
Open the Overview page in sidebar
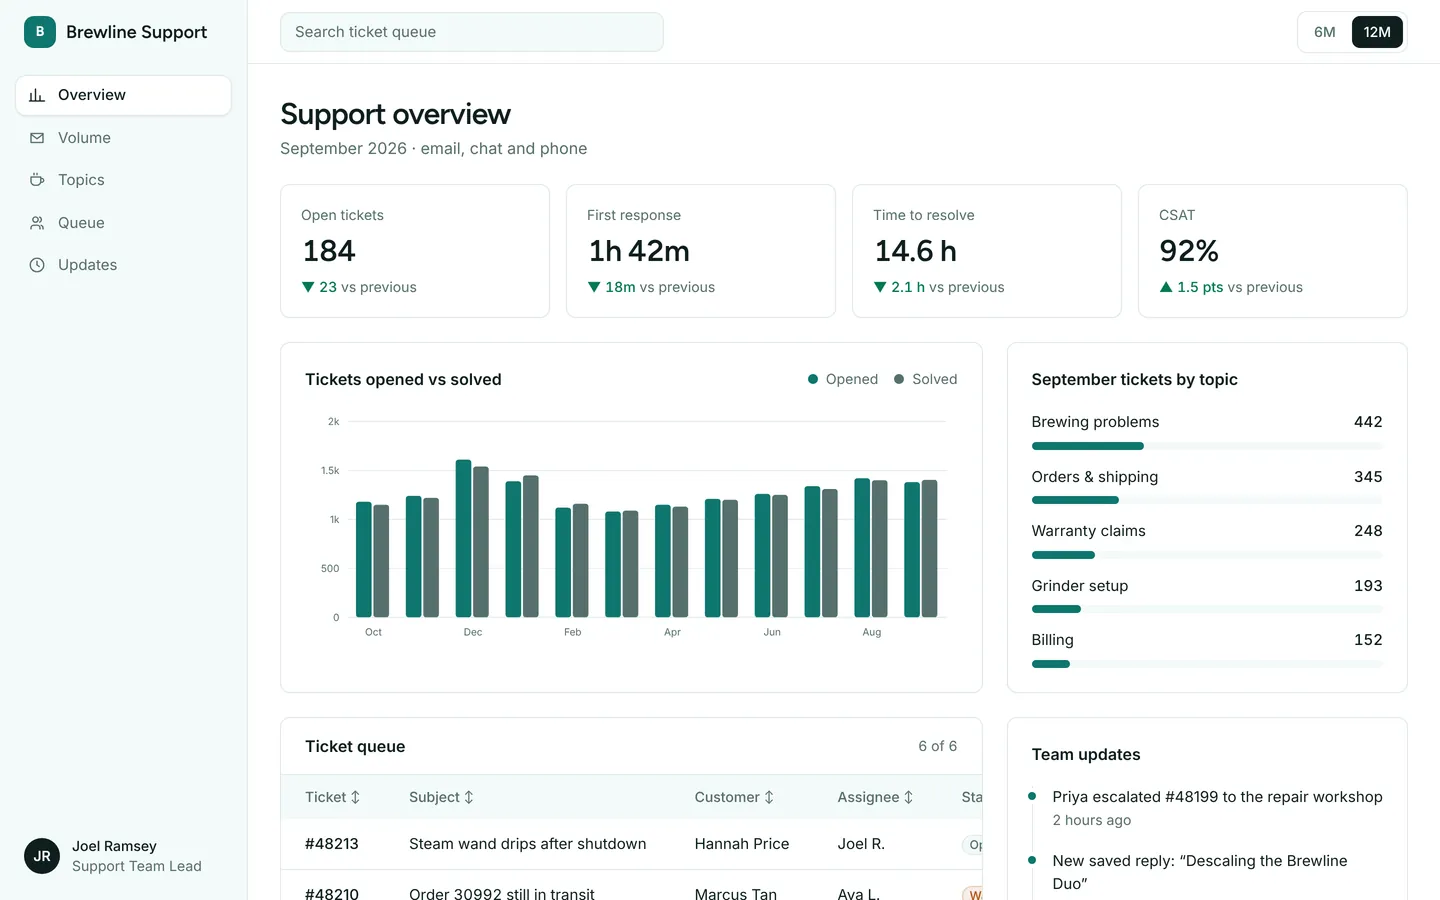point(123,95)
